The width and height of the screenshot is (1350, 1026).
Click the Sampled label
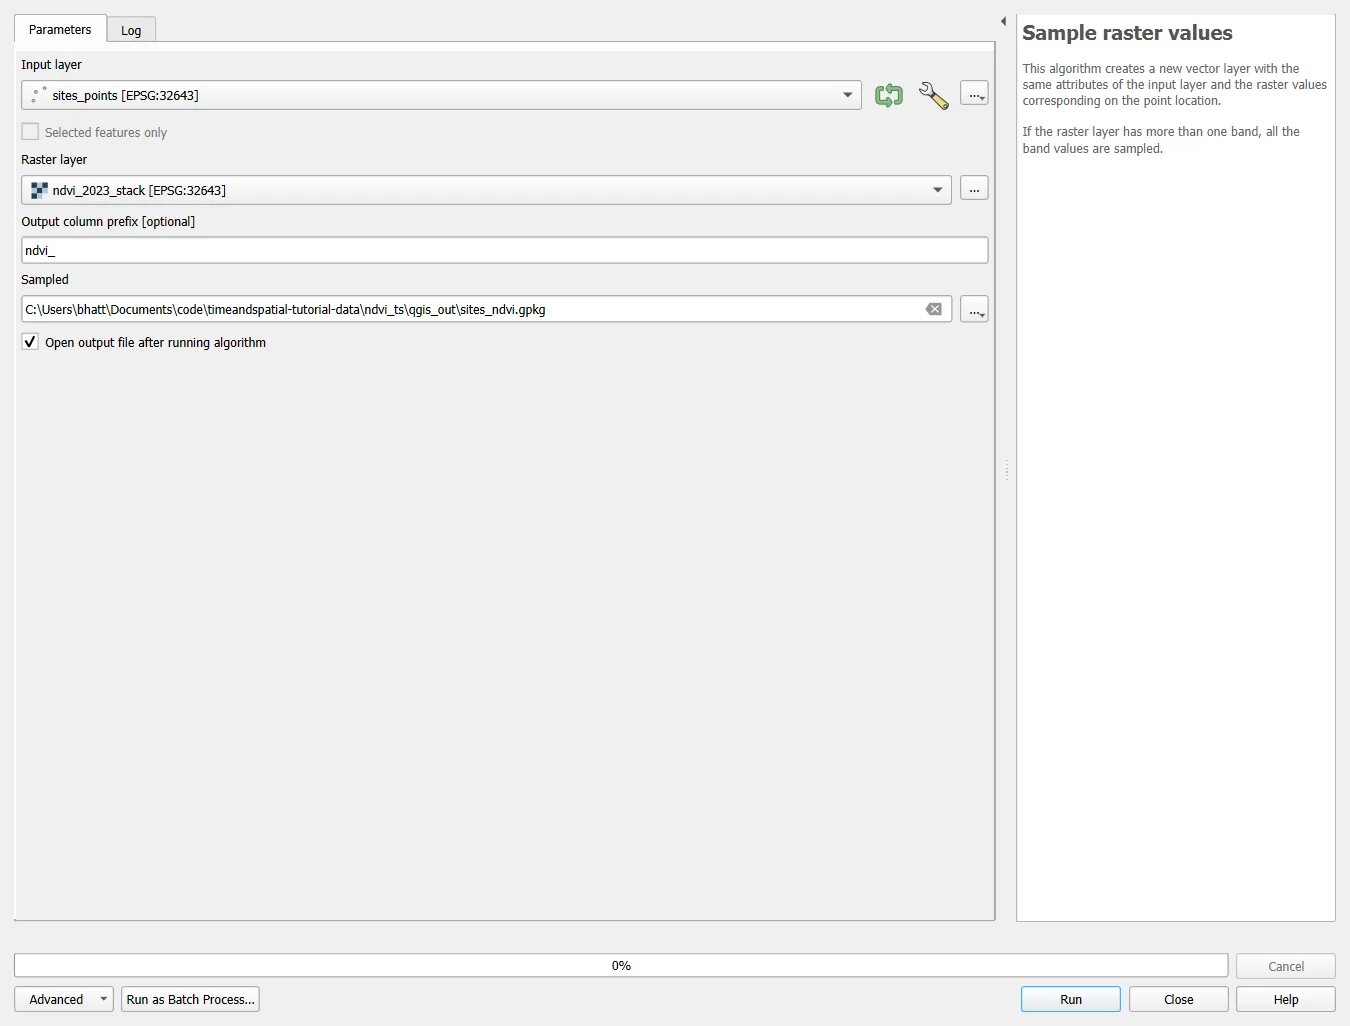(x=45, y=280)
